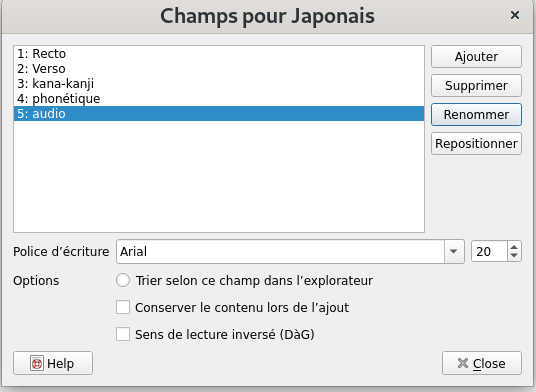Open Repositionner field dialog
536x392 pixels.
pos(477,144)
